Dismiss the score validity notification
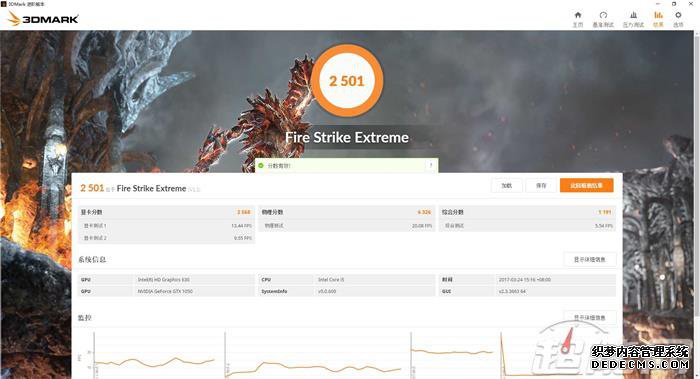Screen dimensions: 700x379 431,166
